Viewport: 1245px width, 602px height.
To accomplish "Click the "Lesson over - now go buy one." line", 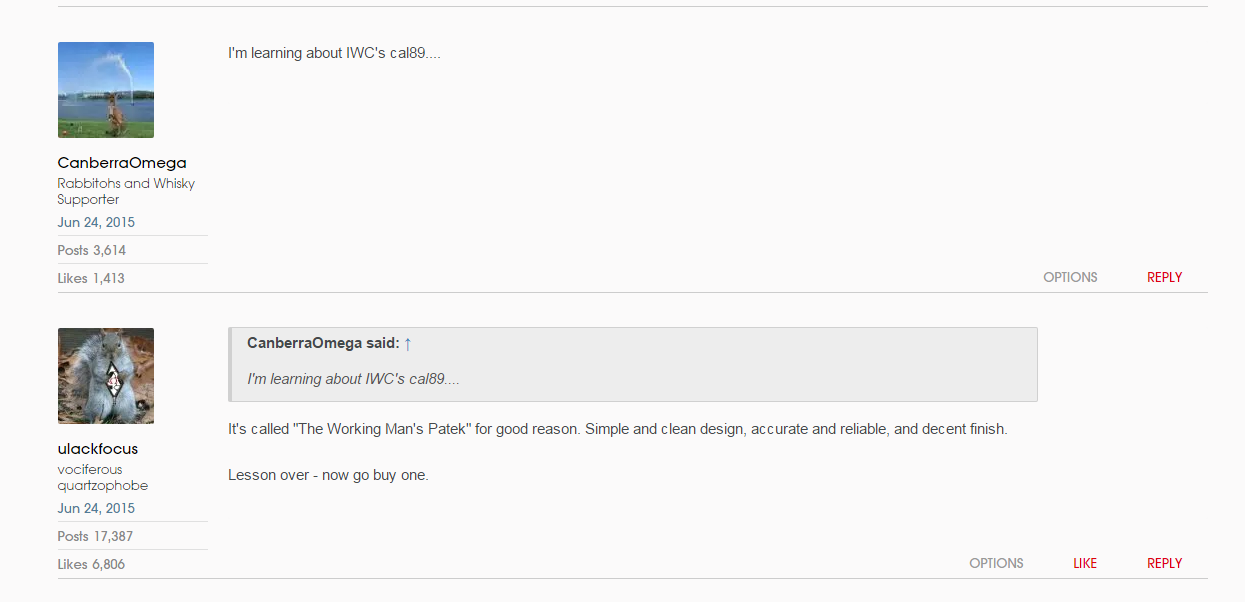I will pos(328,475).
